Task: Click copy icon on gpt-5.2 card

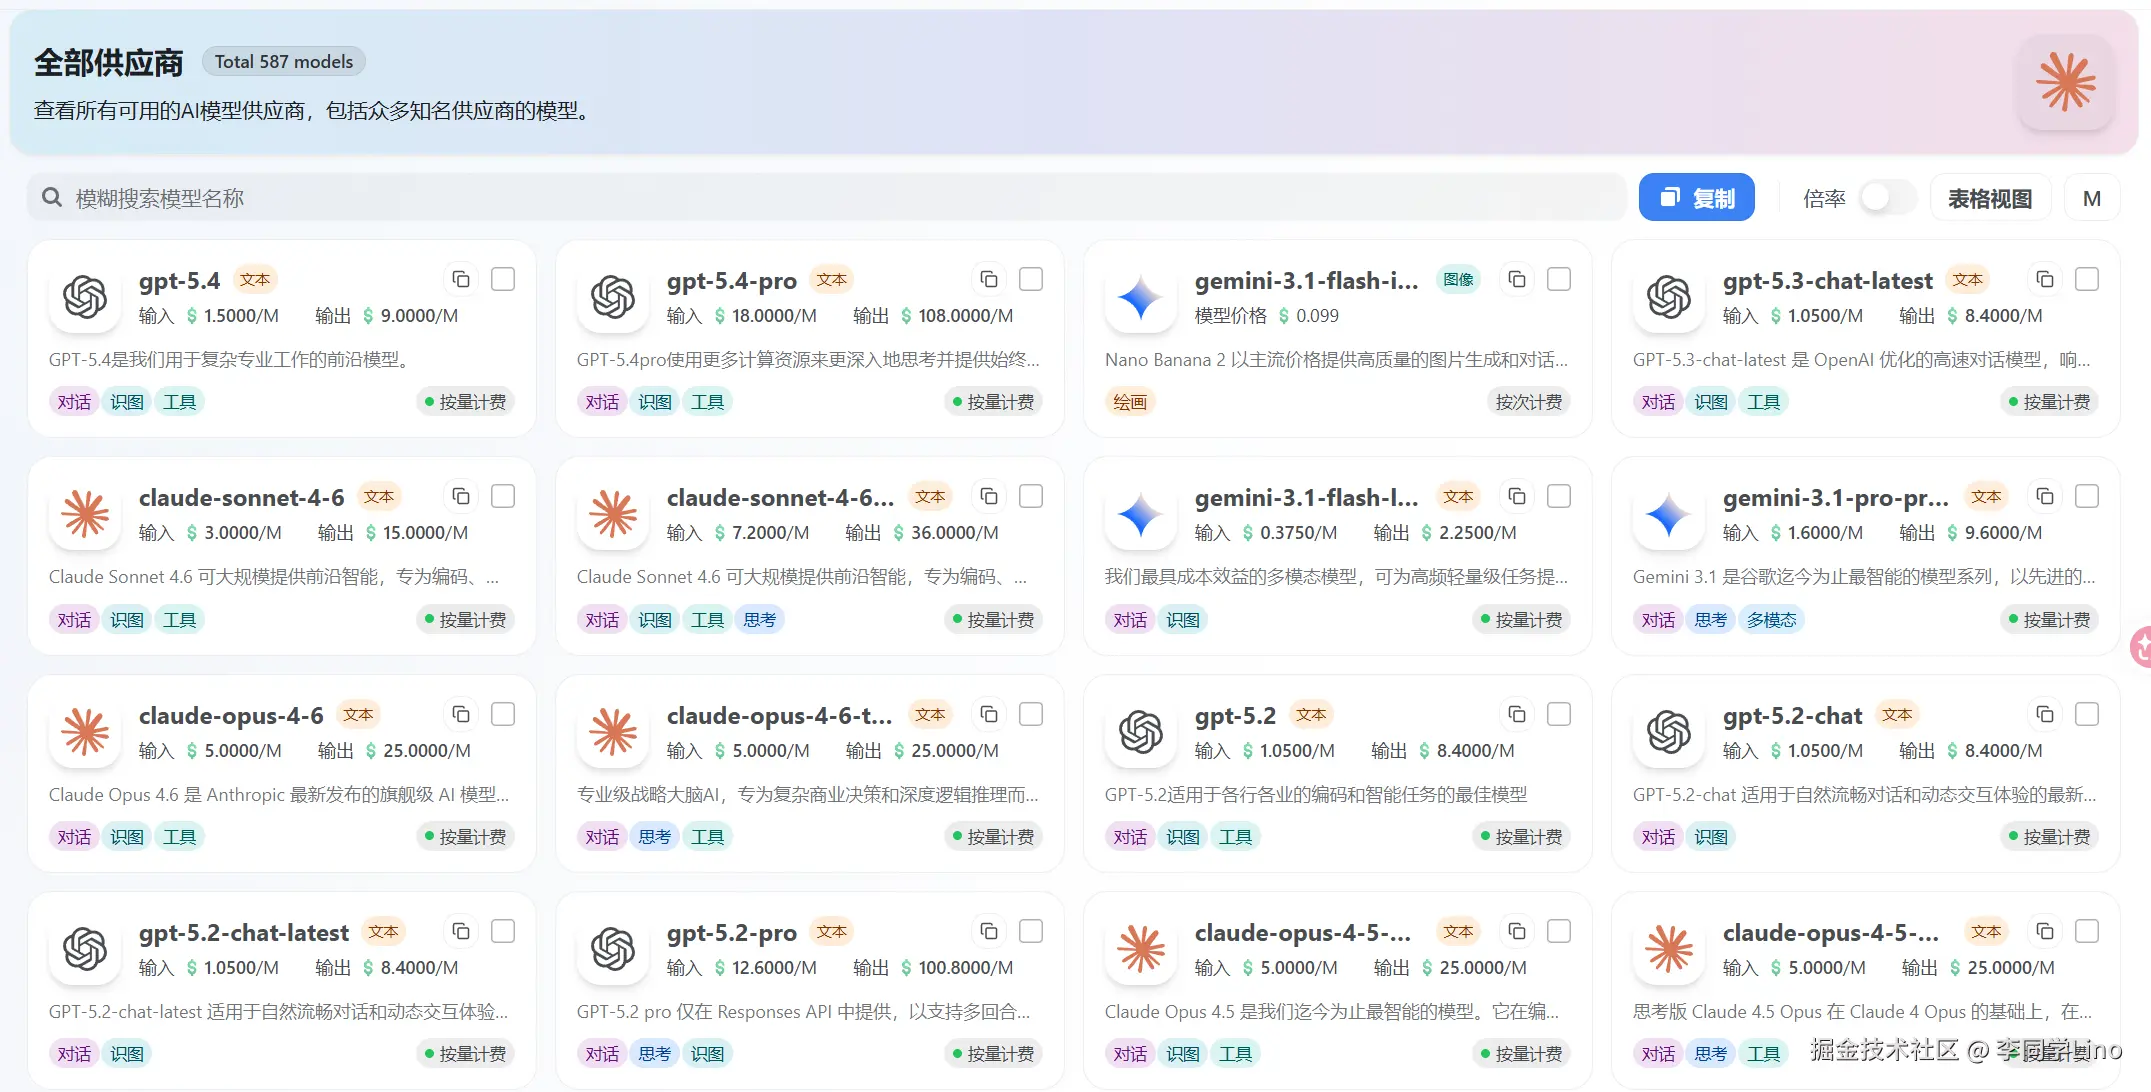Action: (x=1516, y=714)
